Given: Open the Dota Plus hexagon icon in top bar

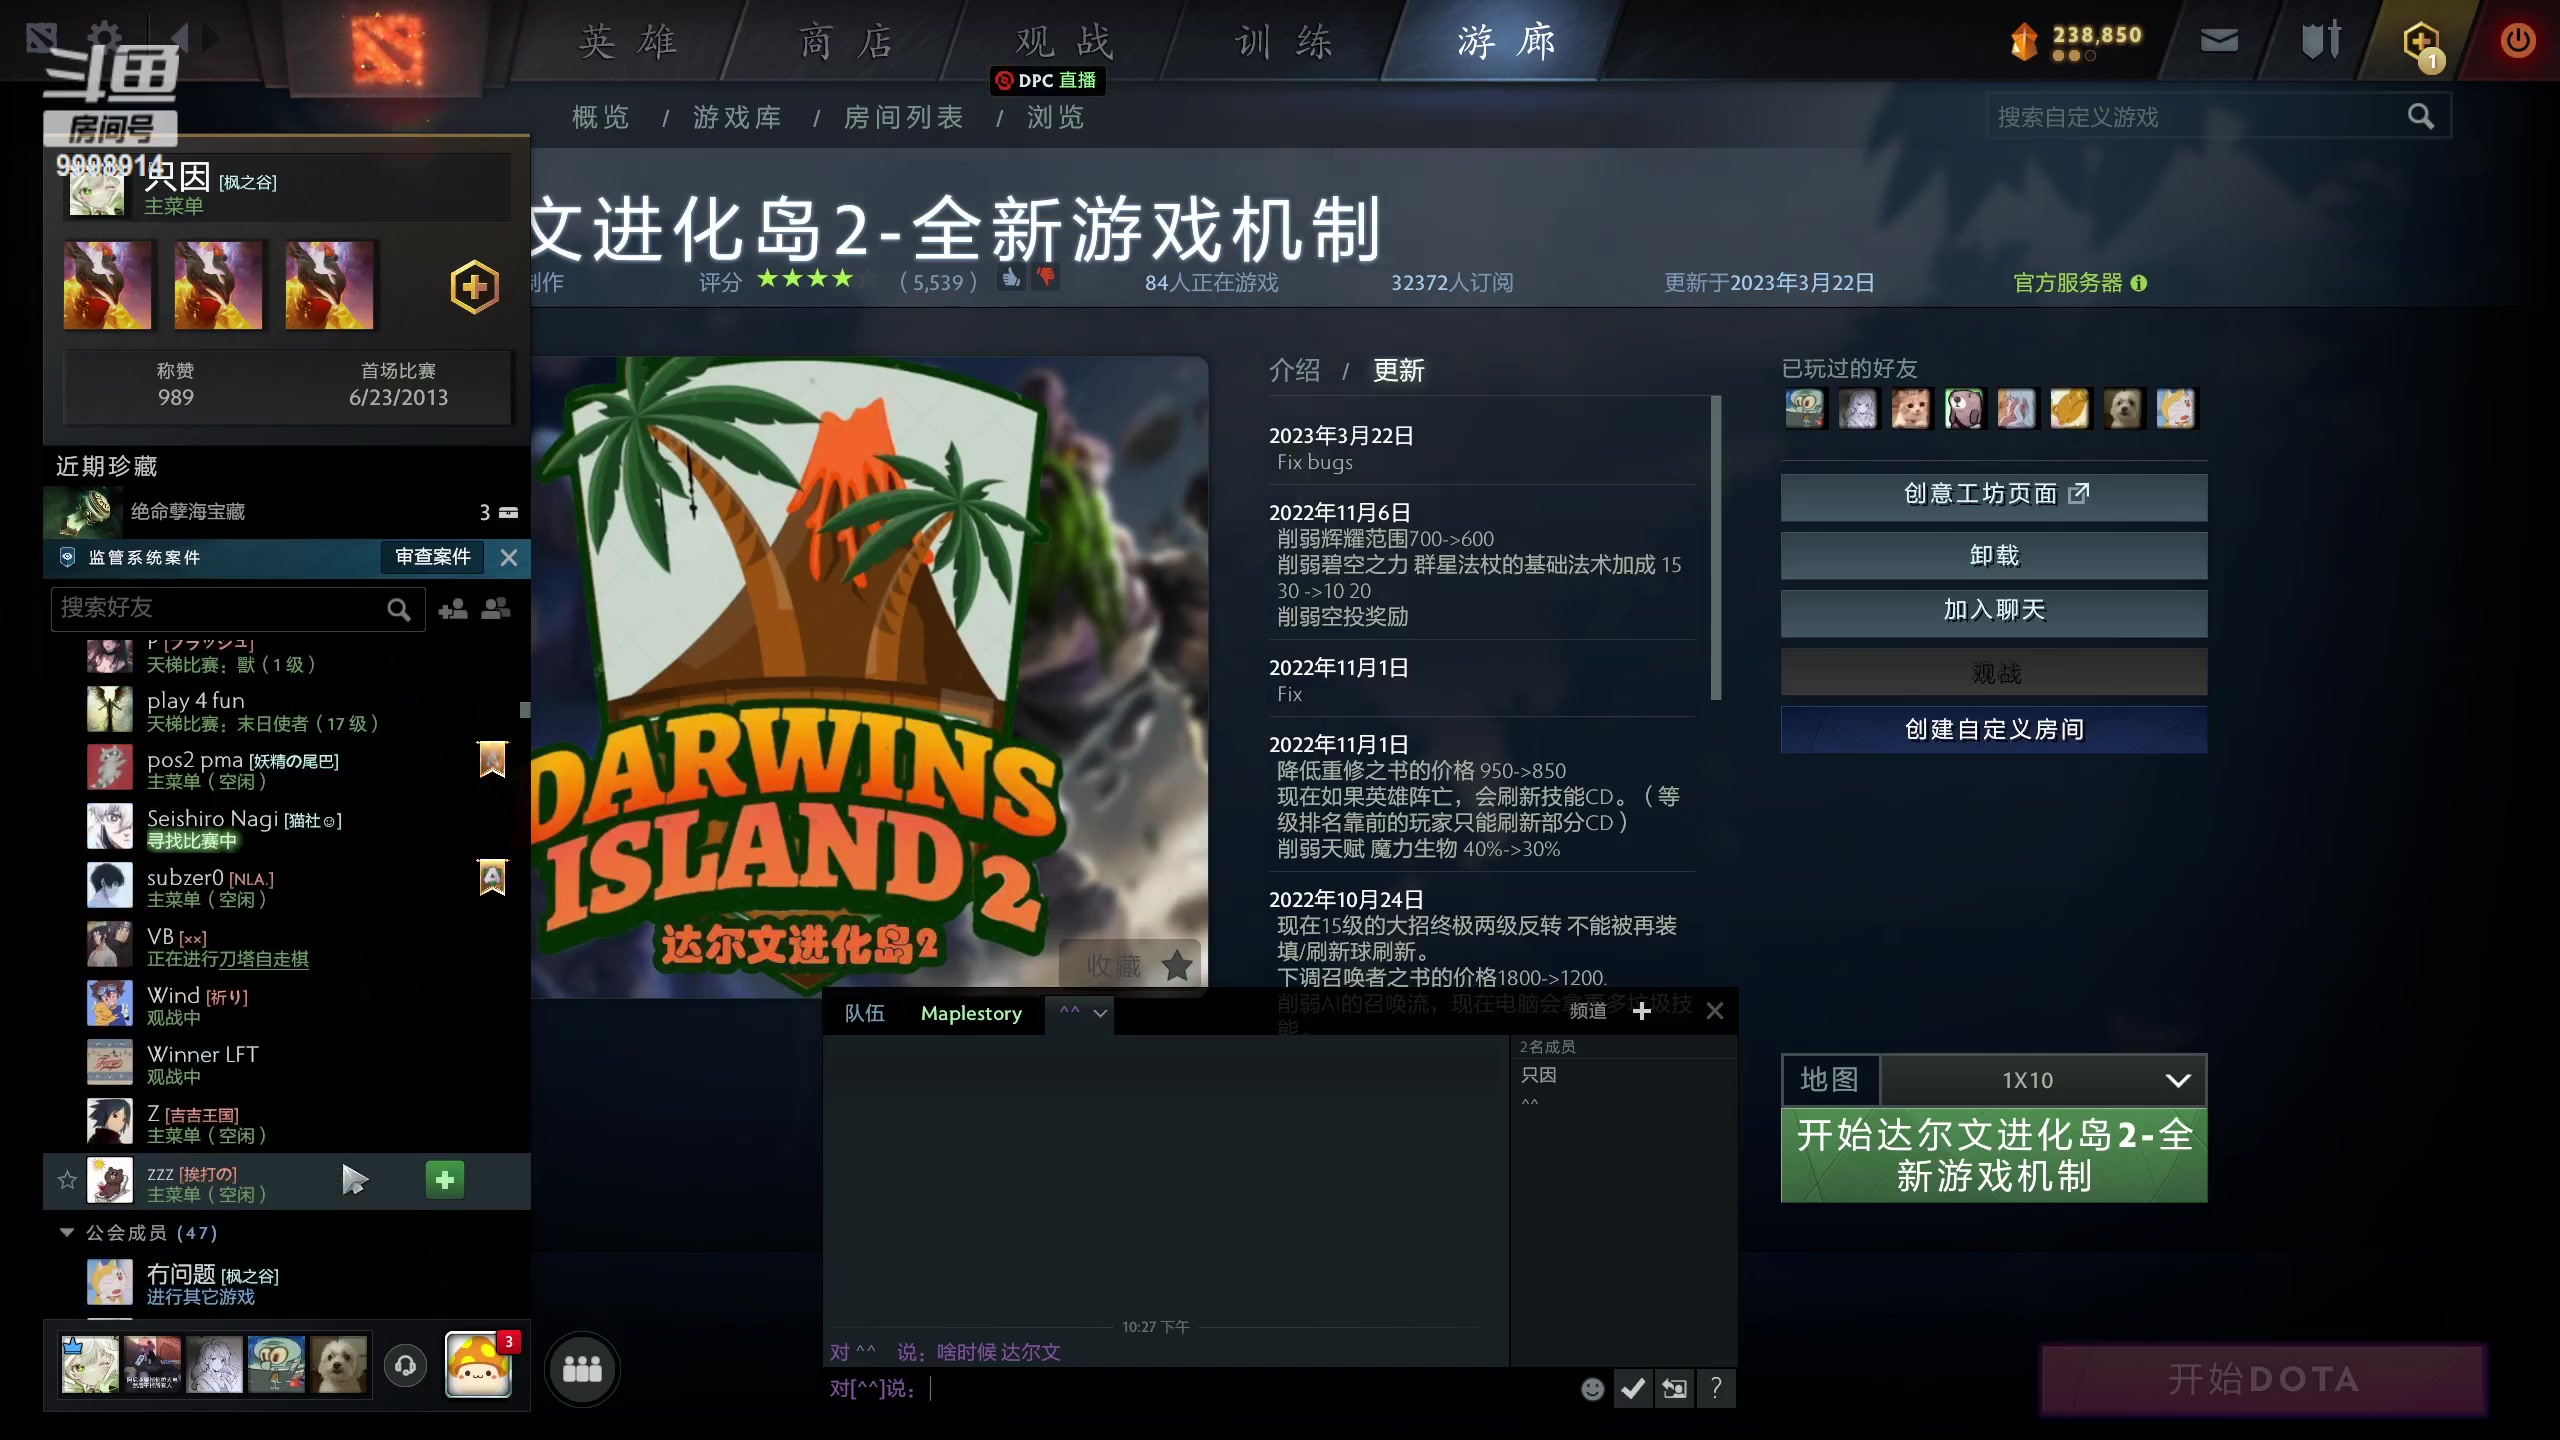Looking at the screenshot, I should click(2422, 44).
